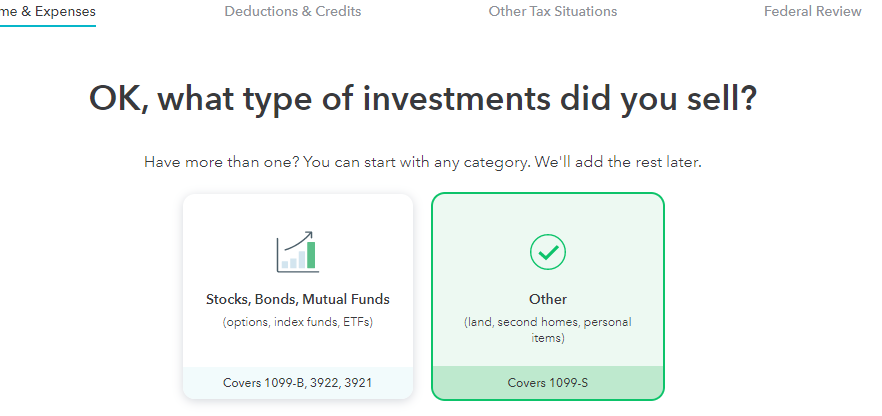Open the Deductions & Credits tab
882x416 pixels.
point(293,12)
